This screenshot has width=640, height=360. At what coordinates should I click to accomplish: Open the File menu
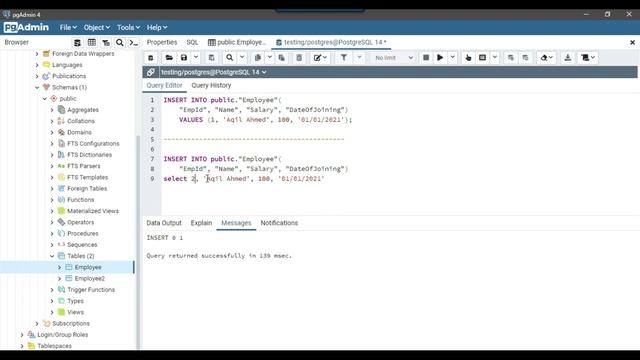tap(68, 27)
